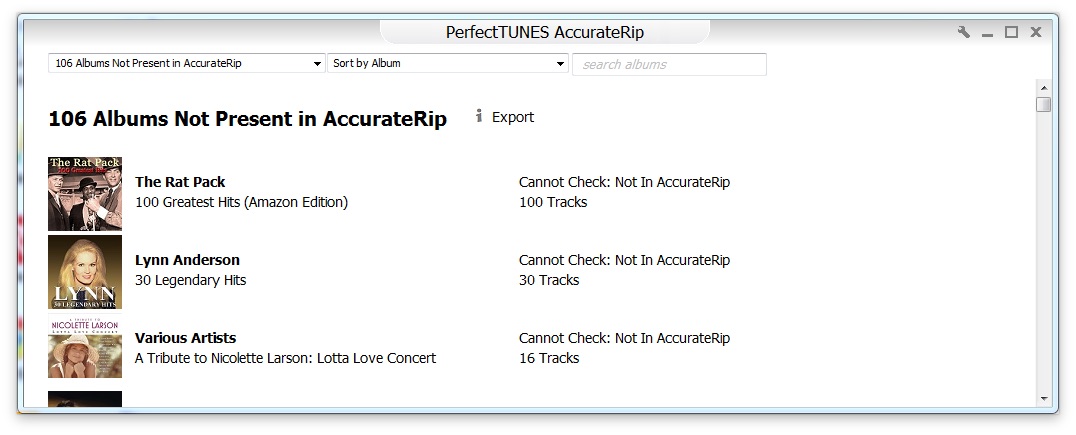The height and width of the screenshot is (435, 1076).
Task: Maximize the PerfectTUNES window
Action: (x=1011, y=32)
